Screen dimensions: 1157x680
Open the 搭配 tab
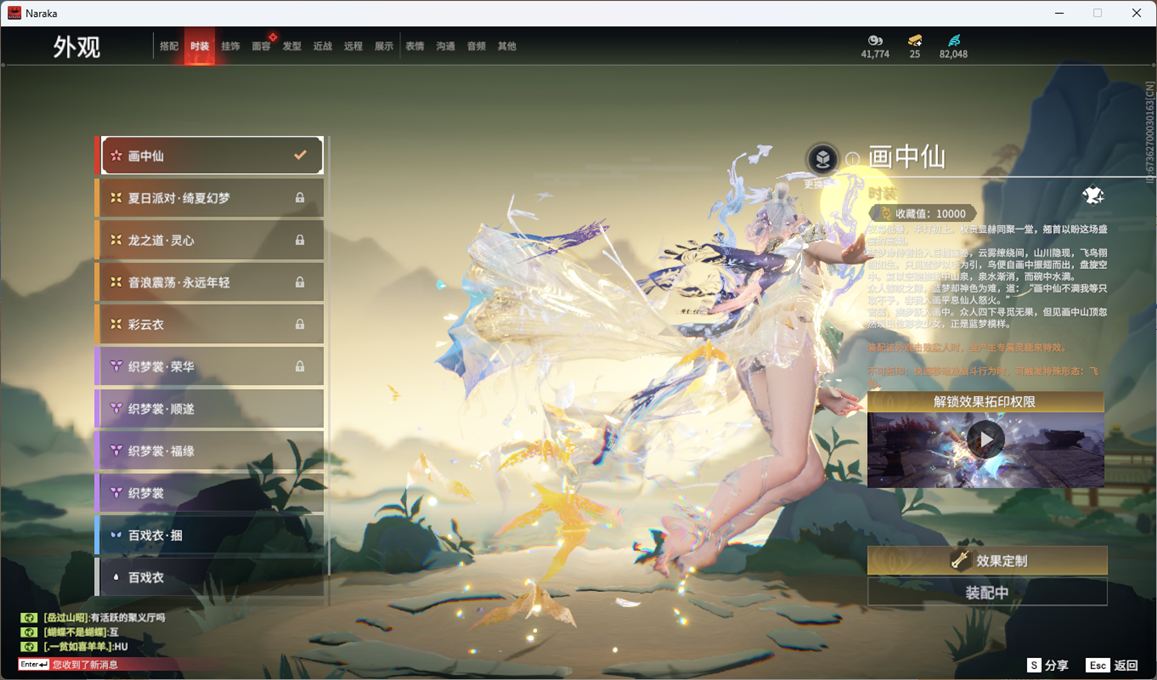tap(169, 46)
